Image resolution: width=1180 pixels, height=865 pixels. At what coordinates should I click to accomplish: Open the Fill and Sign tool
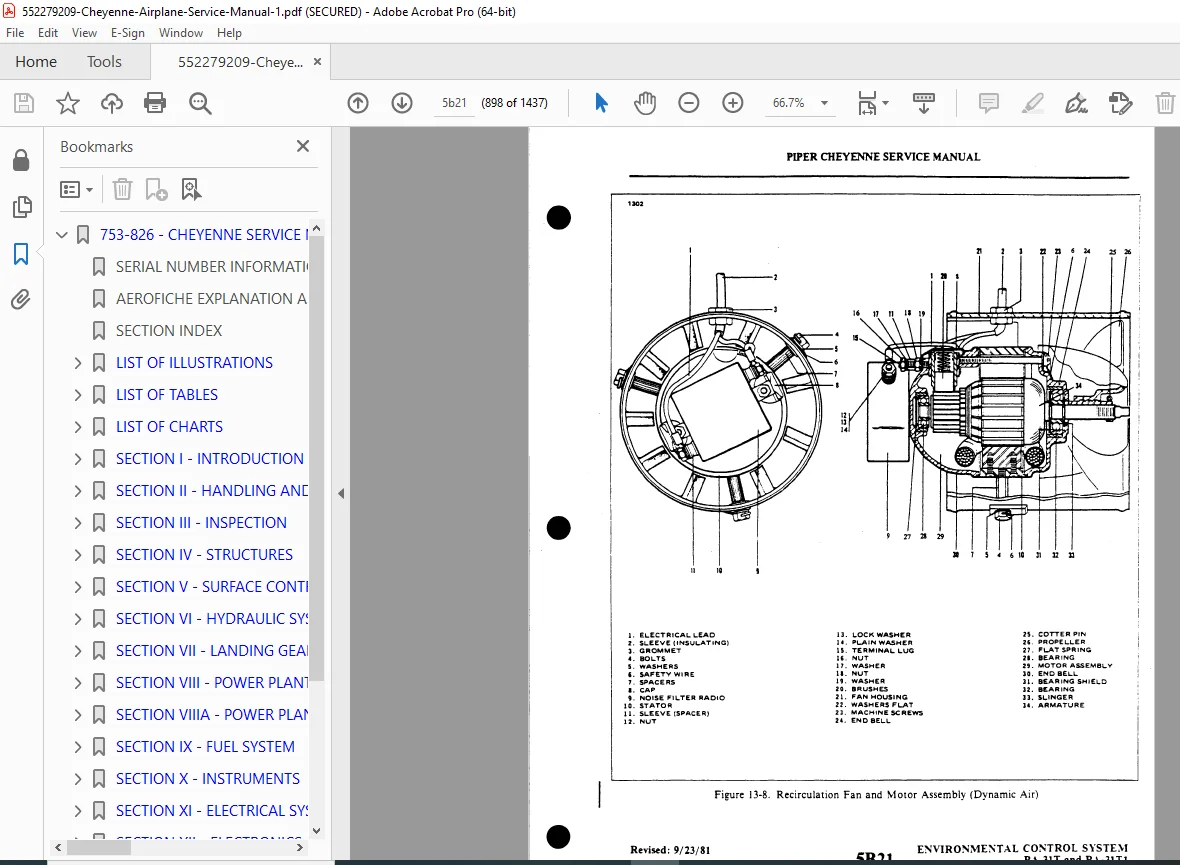tap(1076, 103)
